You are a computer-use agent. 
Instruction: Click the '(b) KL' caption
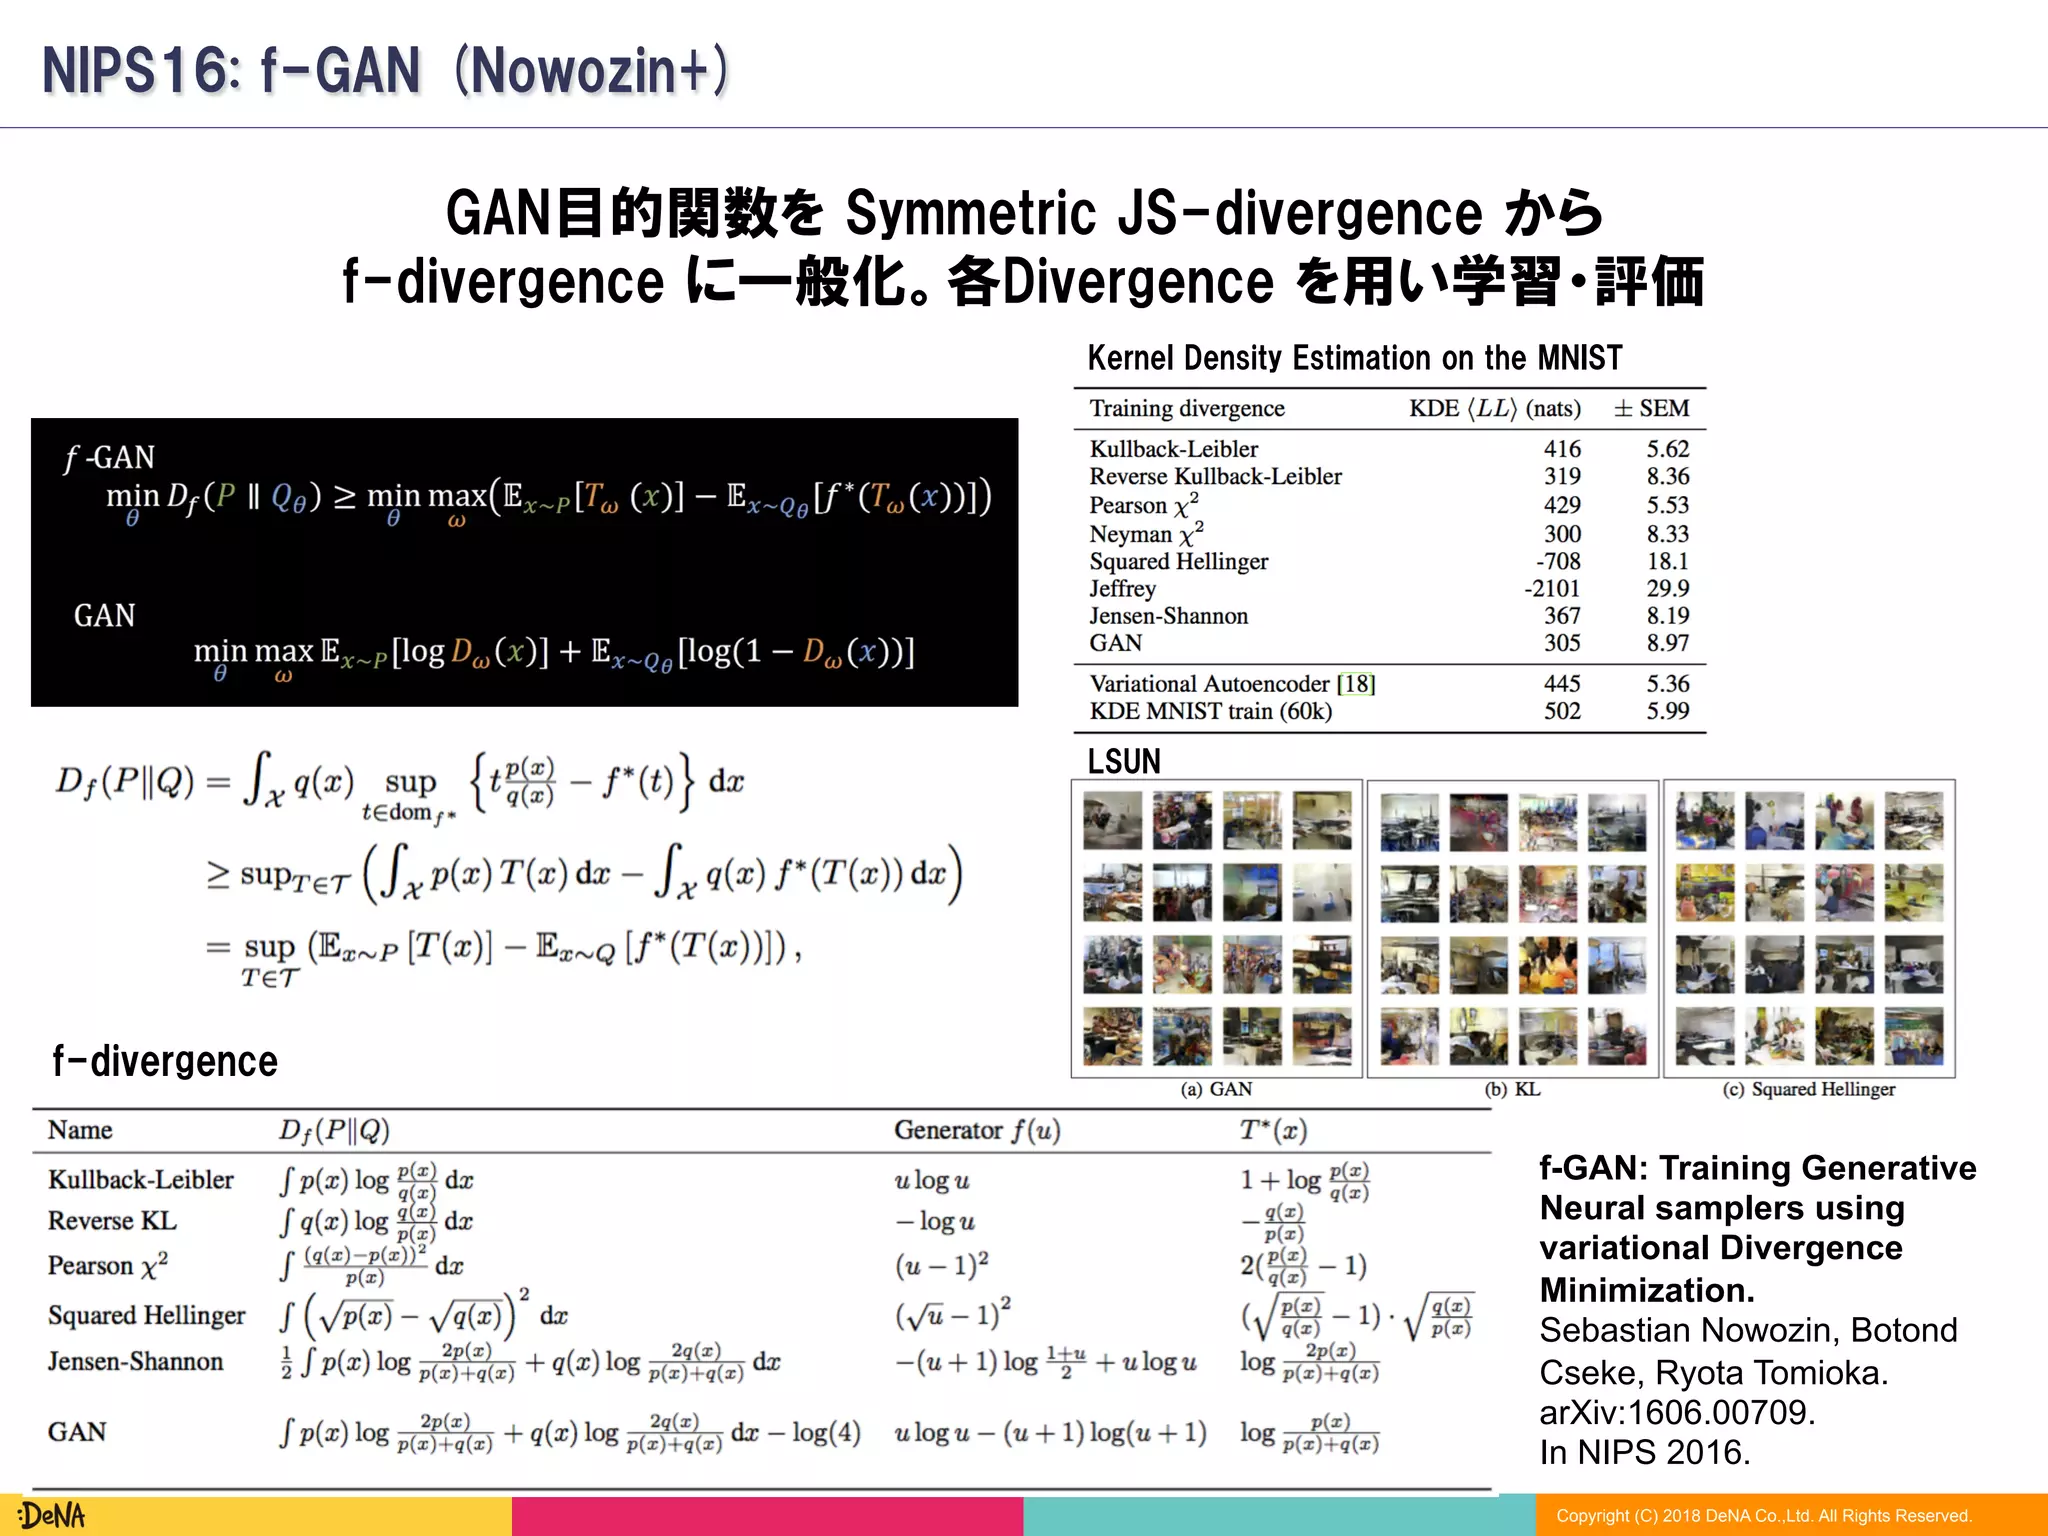tap(1512, 1089)
